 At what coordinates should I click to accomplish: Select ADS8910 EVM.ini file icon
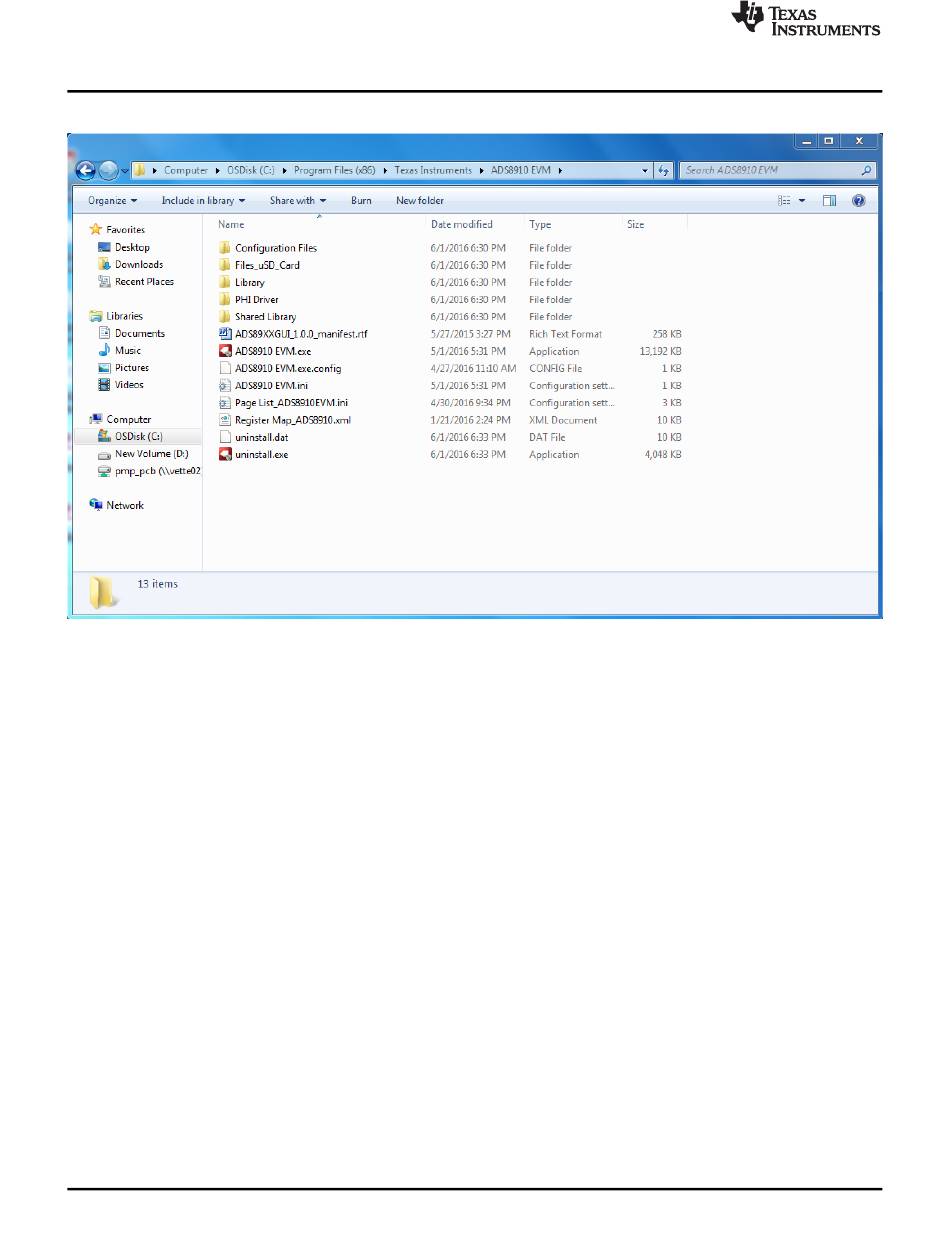225,386
